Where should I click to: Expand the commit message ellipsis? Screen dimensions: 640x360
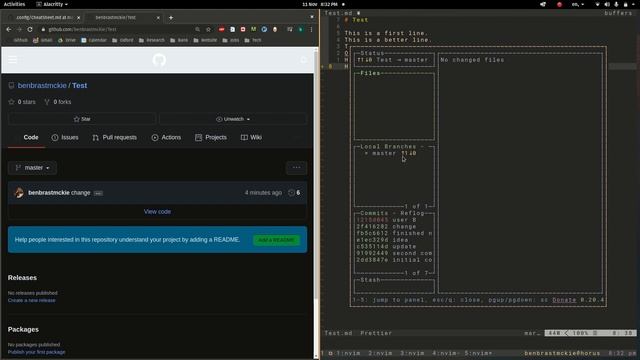(98, 193)
